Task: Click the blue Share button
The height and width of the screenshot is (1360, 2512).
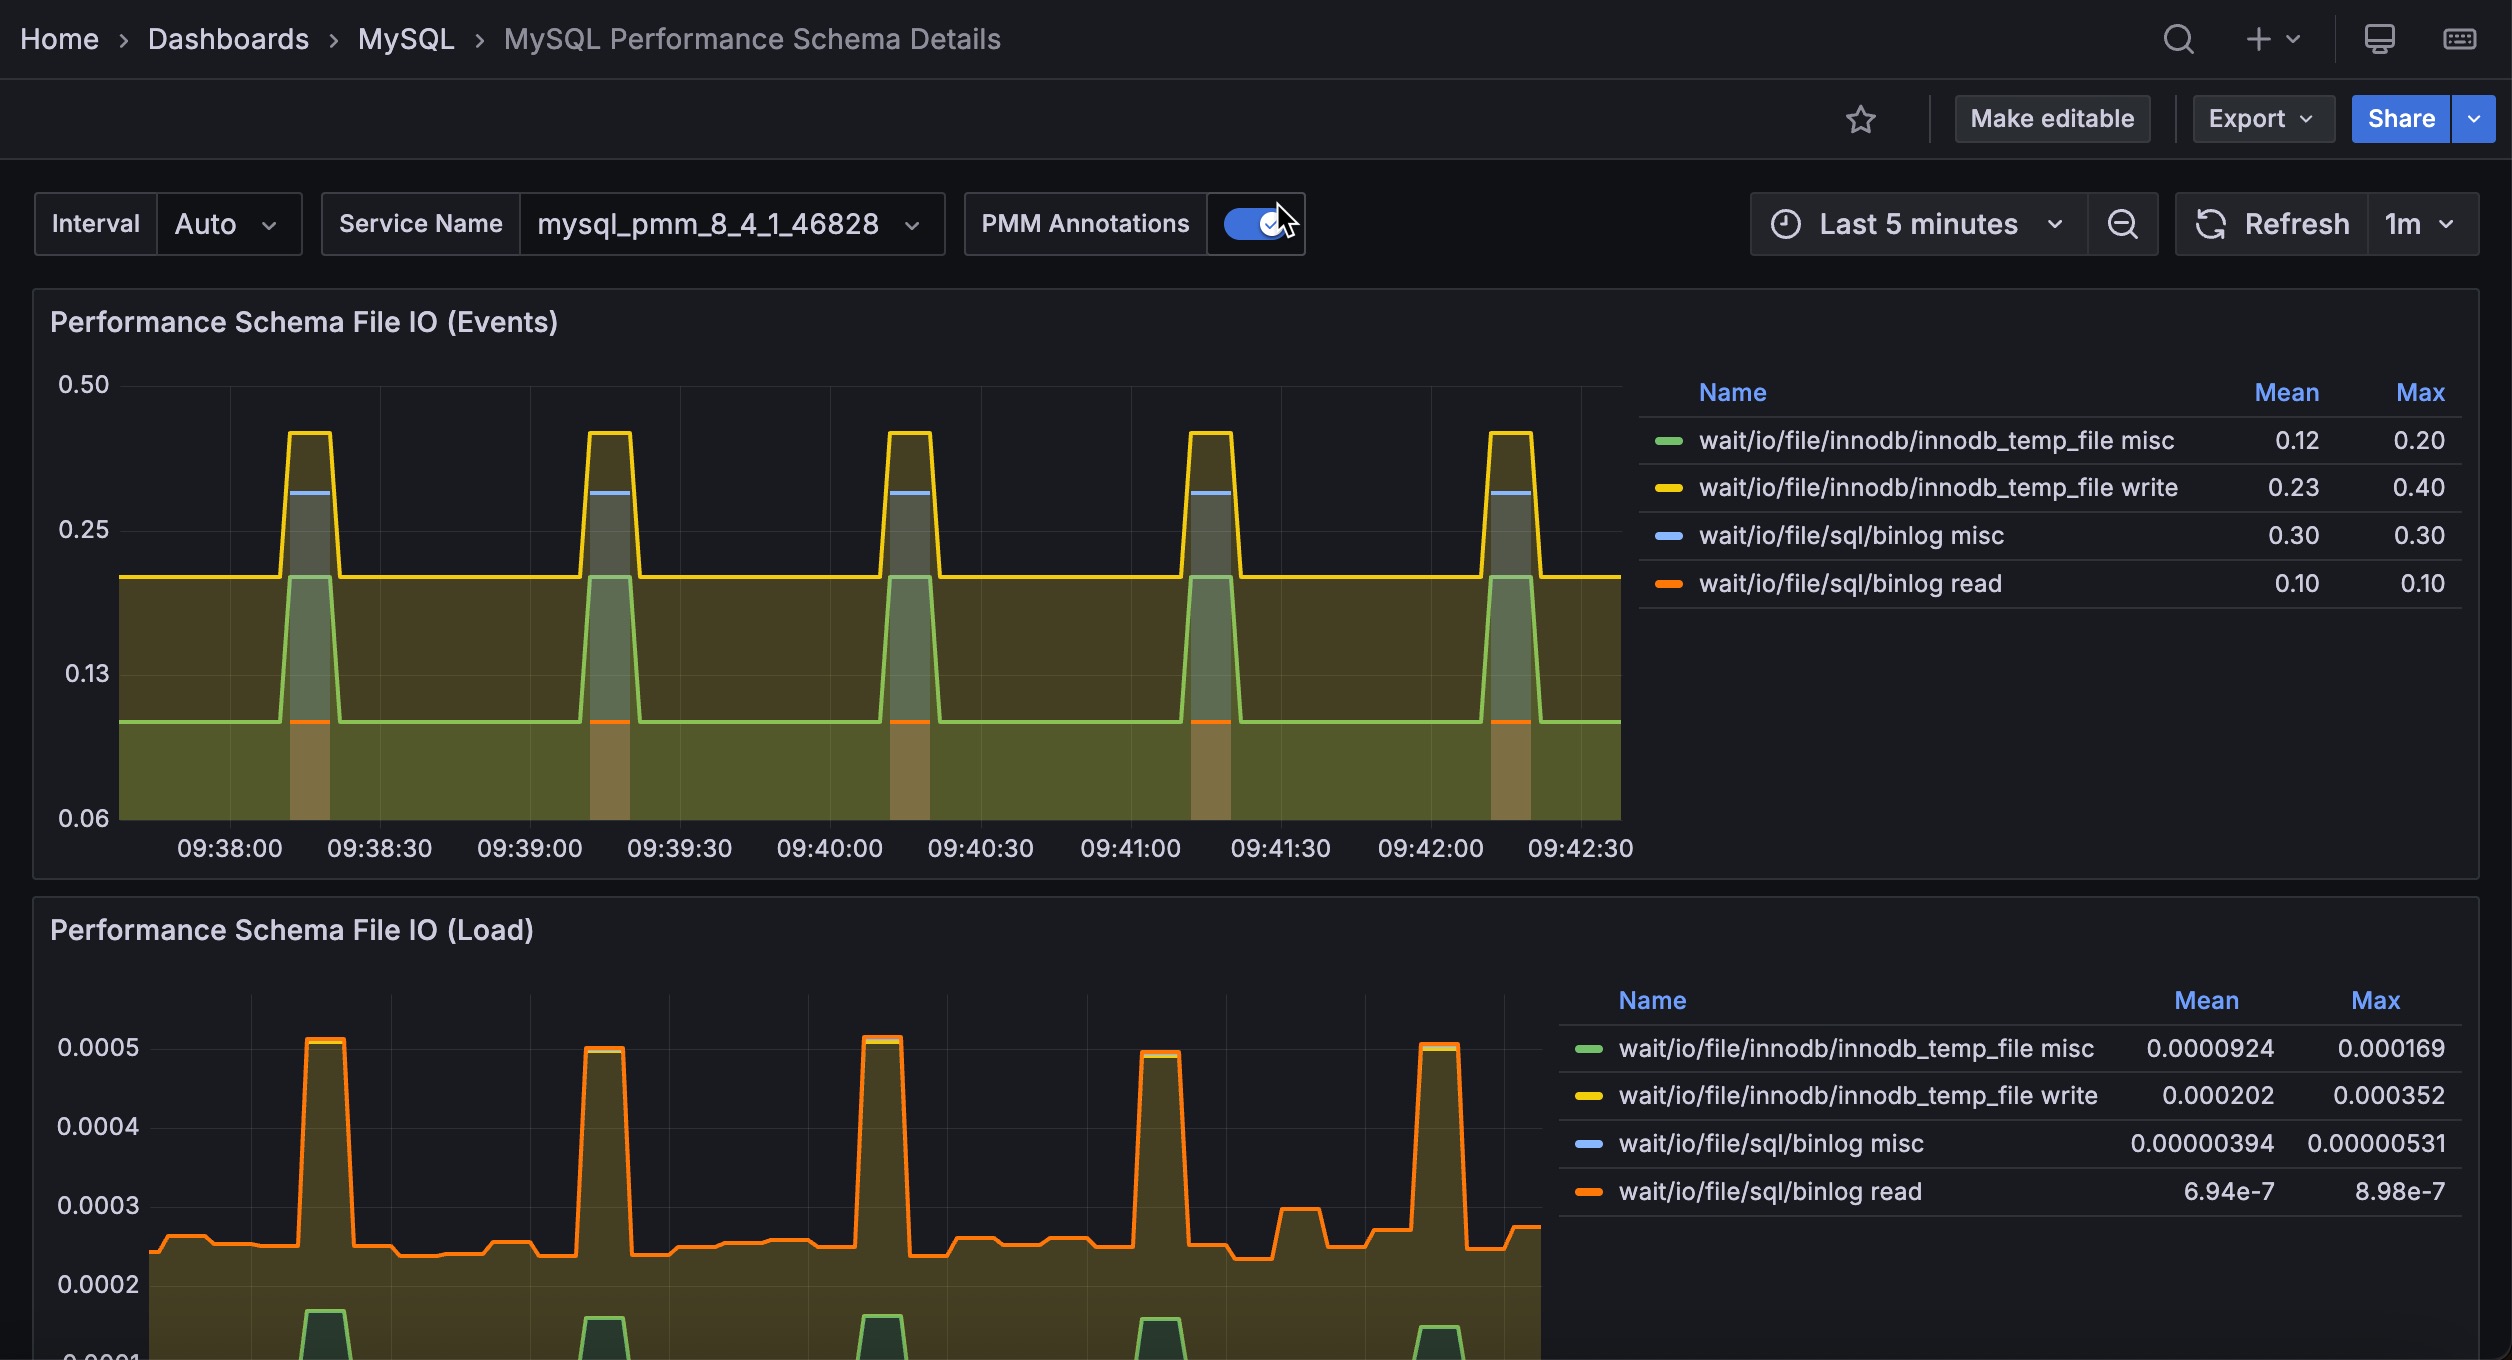Action: (x=2400, y=119)
